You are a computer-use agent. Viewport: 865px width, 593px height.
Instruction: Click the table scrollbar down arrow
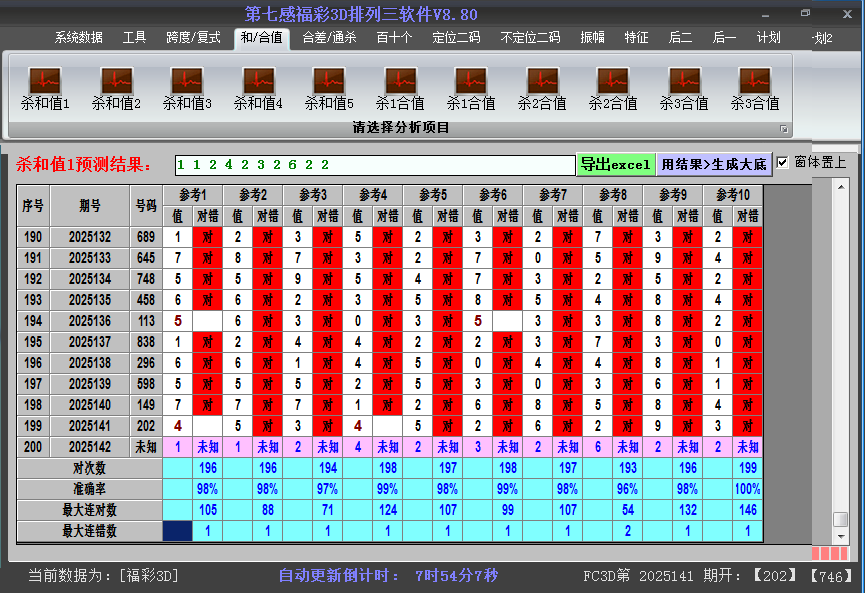(x=841, y=536)
